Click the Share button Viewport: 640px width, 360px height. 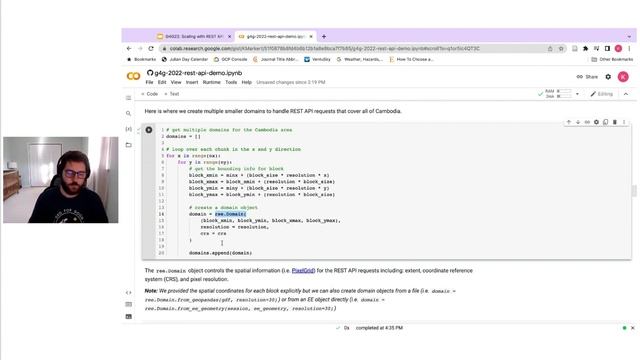587,77
